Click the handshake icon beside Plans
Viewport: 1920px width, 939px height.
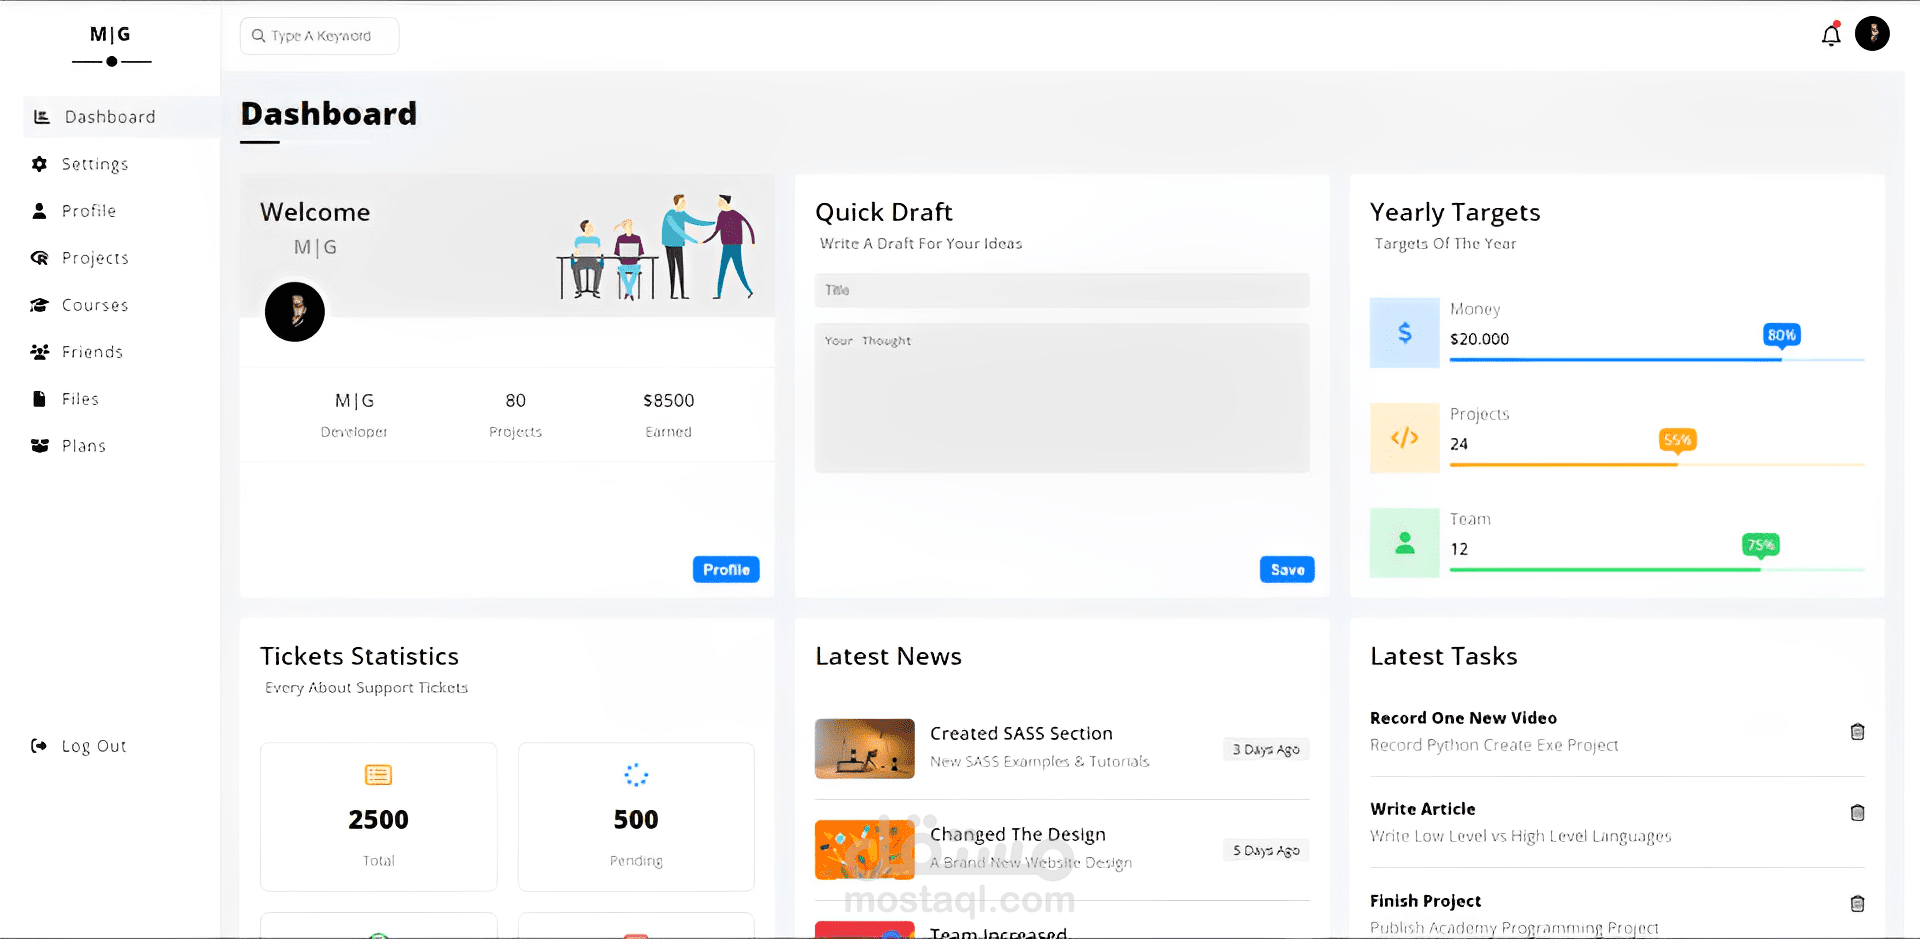point(40,446)
